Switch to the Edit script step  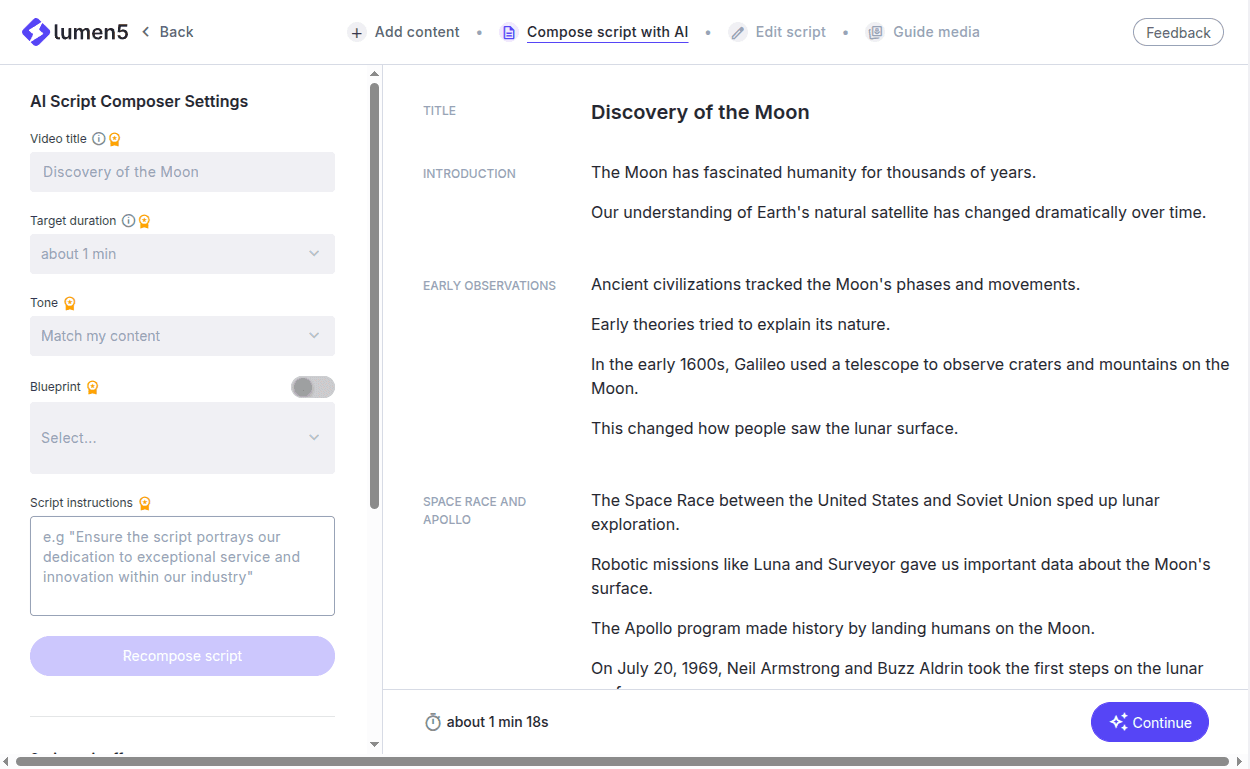790,32
